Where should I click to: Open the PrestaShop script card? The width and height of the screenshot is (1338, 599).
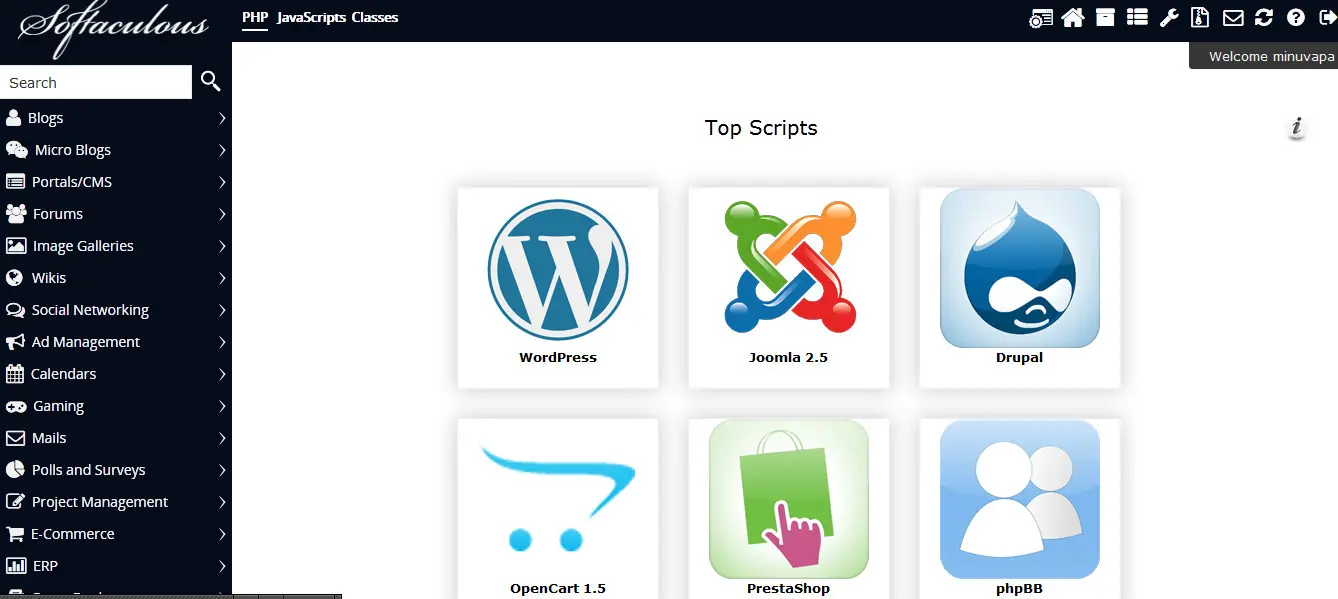click(789, 509)
